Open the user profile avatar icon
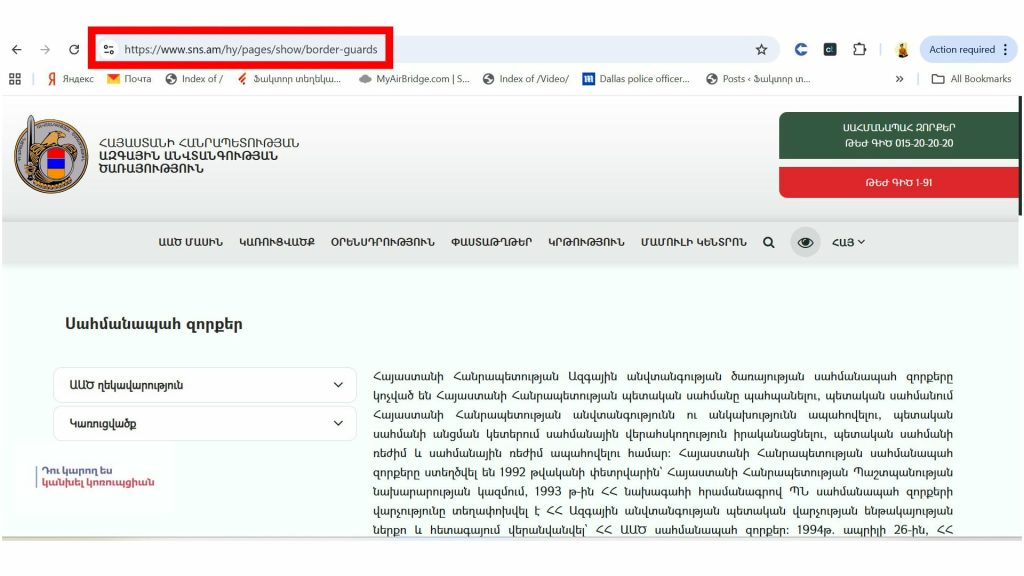The width and height of the screenshot is (1024, 576). click(x=901, y=49)
